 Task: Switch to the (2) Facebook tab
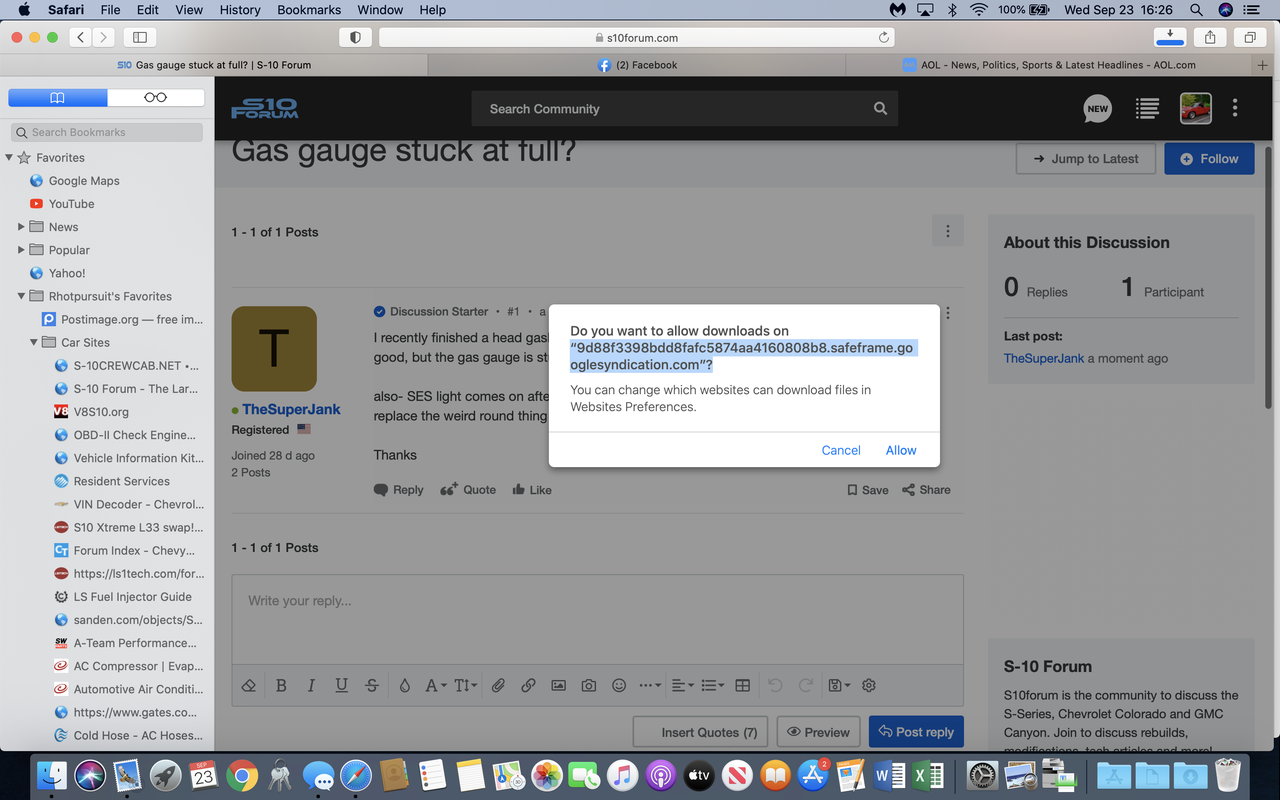(637, 65)
